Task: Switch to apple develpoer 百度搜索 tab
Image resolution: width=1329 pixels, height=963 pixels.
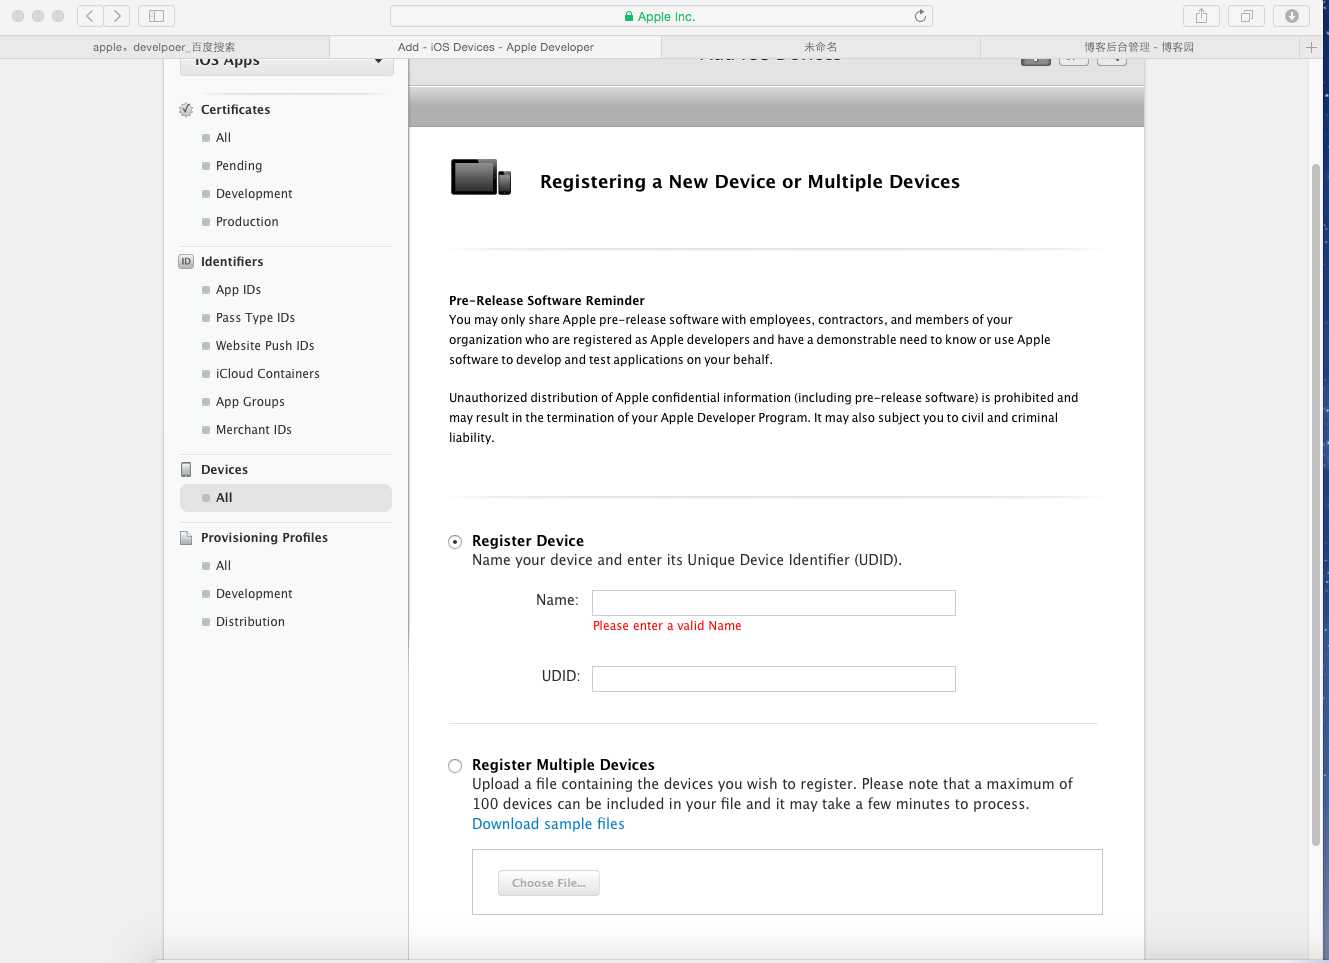Action: [x=164, y=47]
